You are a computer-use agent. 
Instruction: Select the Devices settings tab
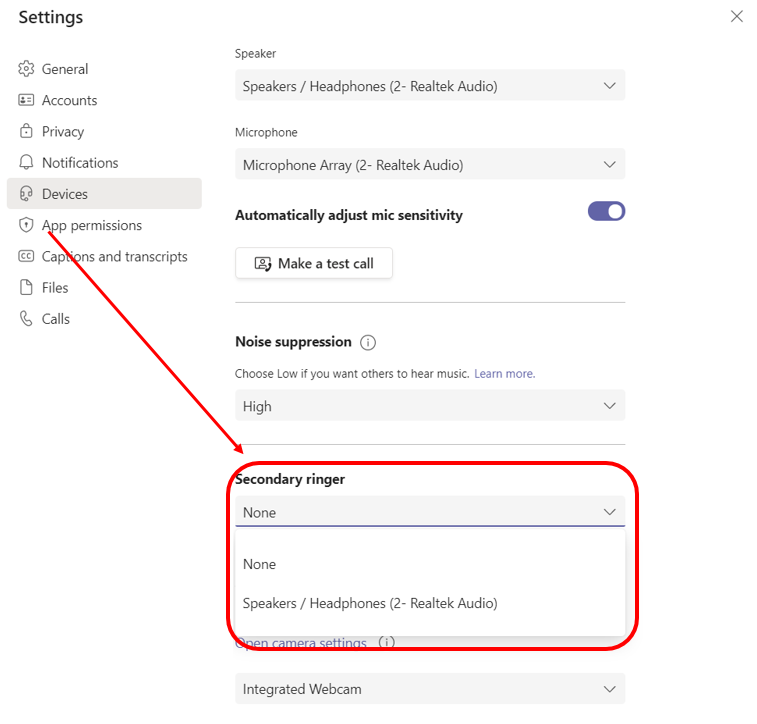click(x=104, y=194)
